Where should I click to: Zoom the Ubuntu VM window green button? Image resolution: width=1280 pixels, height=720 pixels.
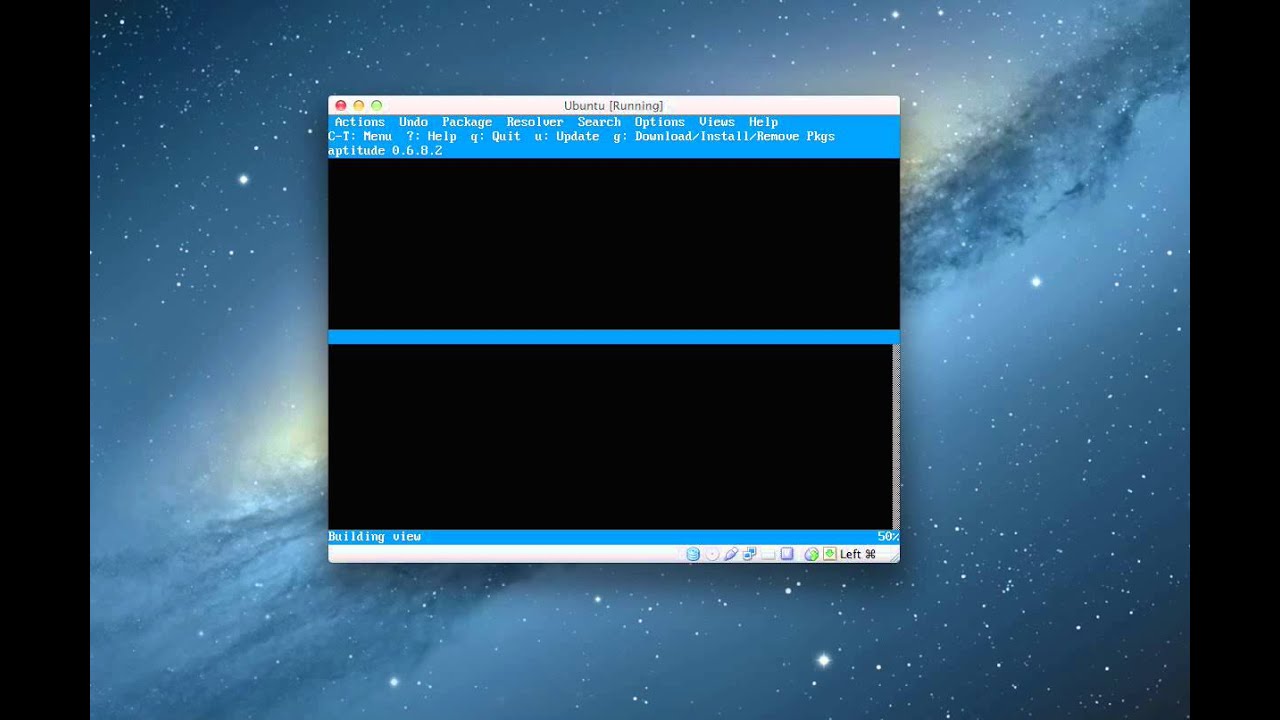376,105
